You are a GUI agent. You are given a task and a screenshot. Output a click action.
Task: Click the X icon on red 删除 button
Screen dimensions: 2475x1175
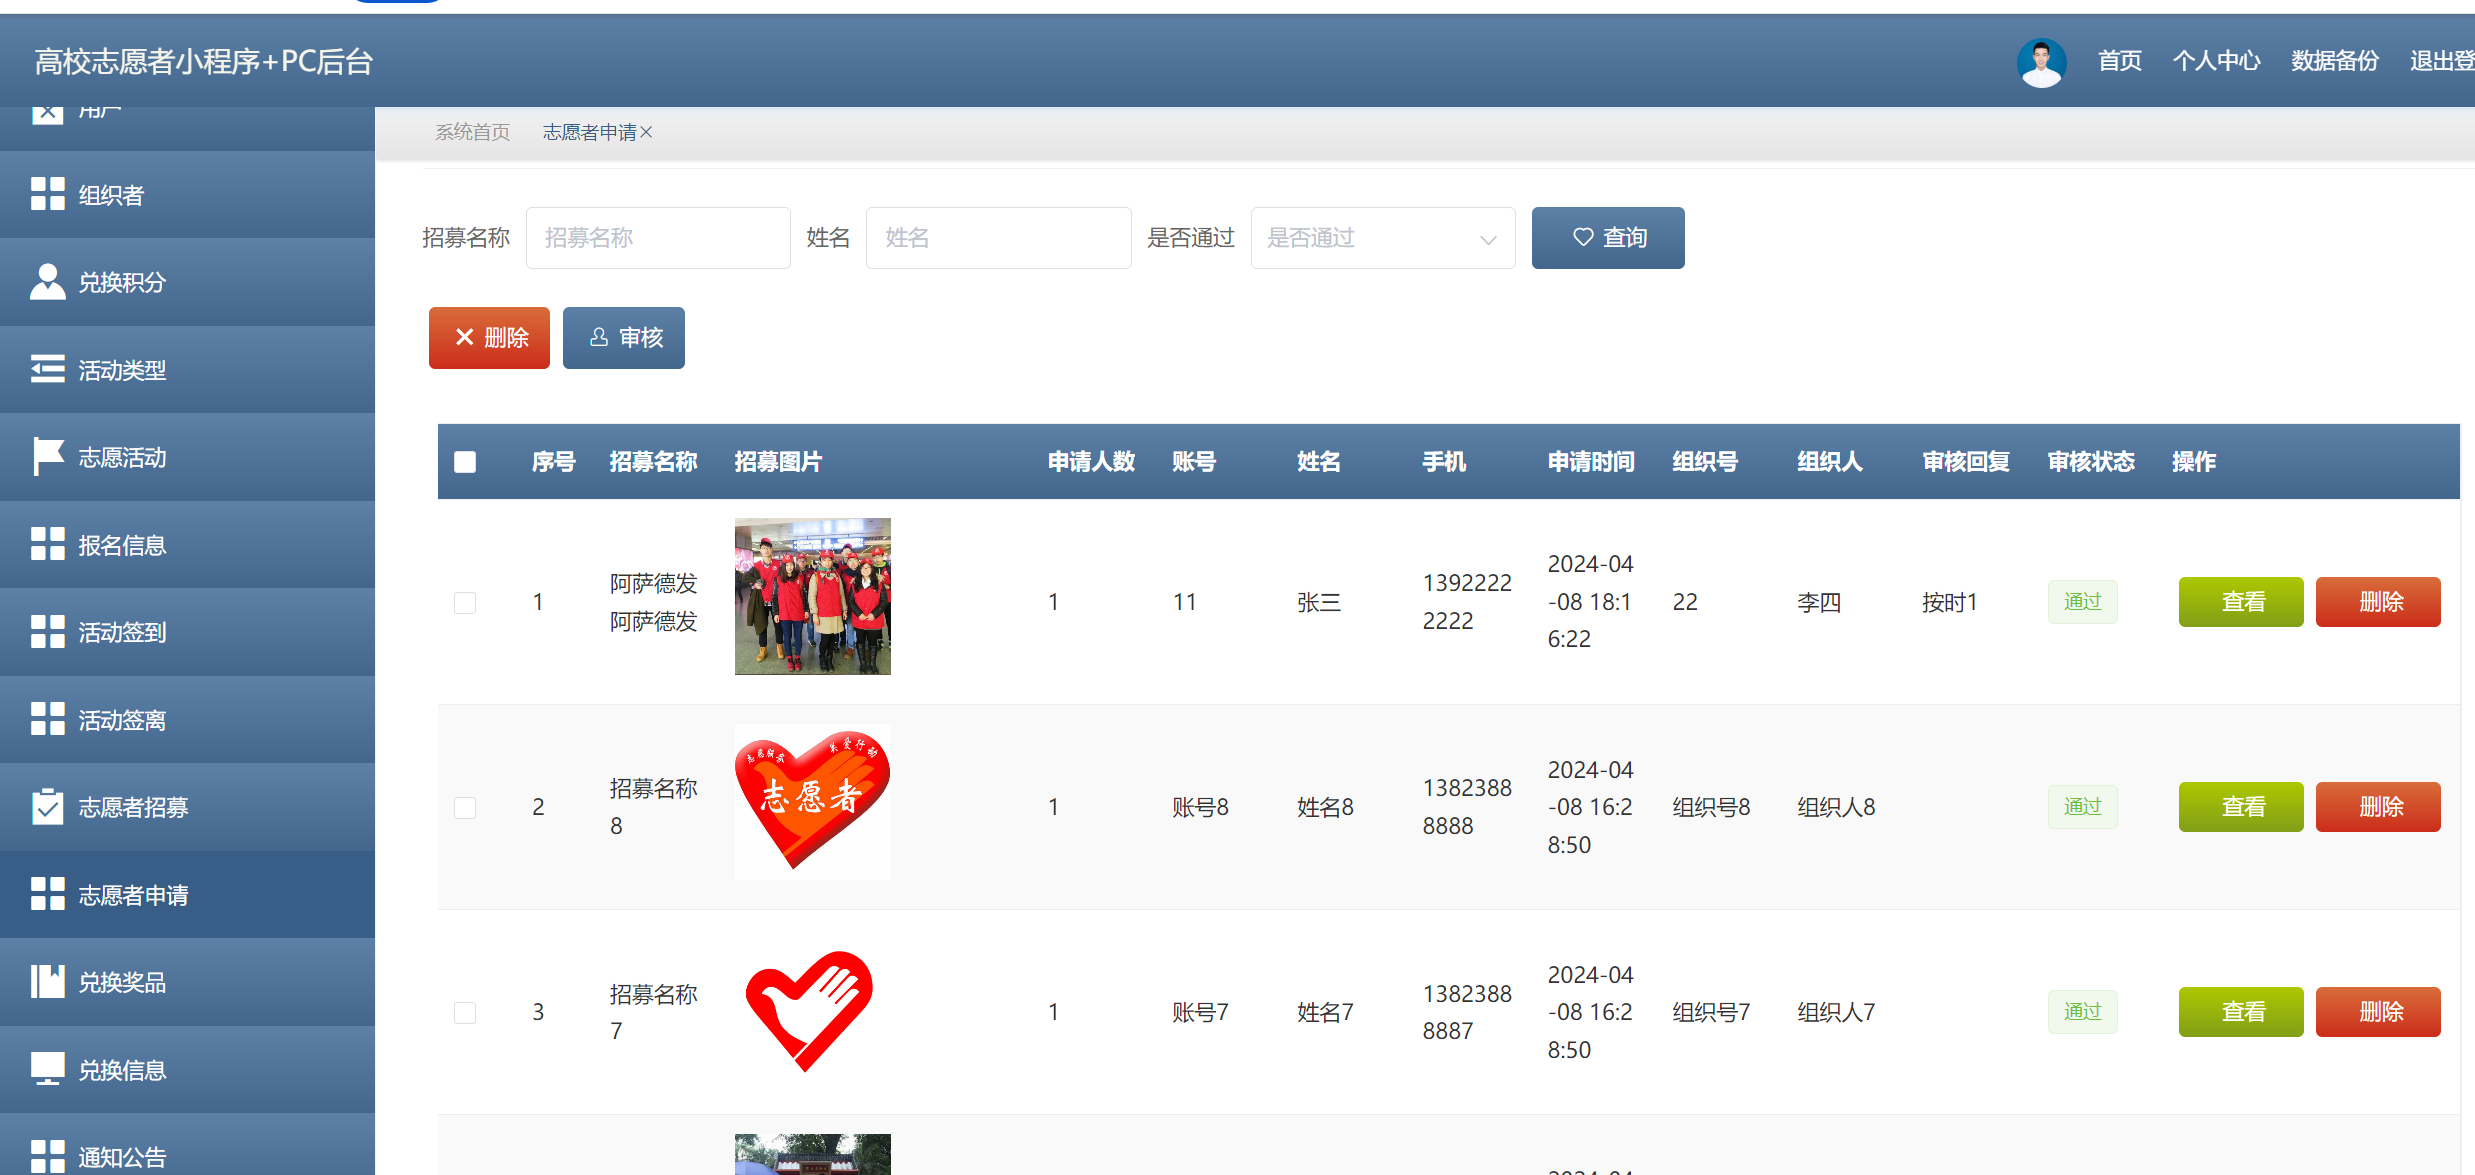[464, 337]
